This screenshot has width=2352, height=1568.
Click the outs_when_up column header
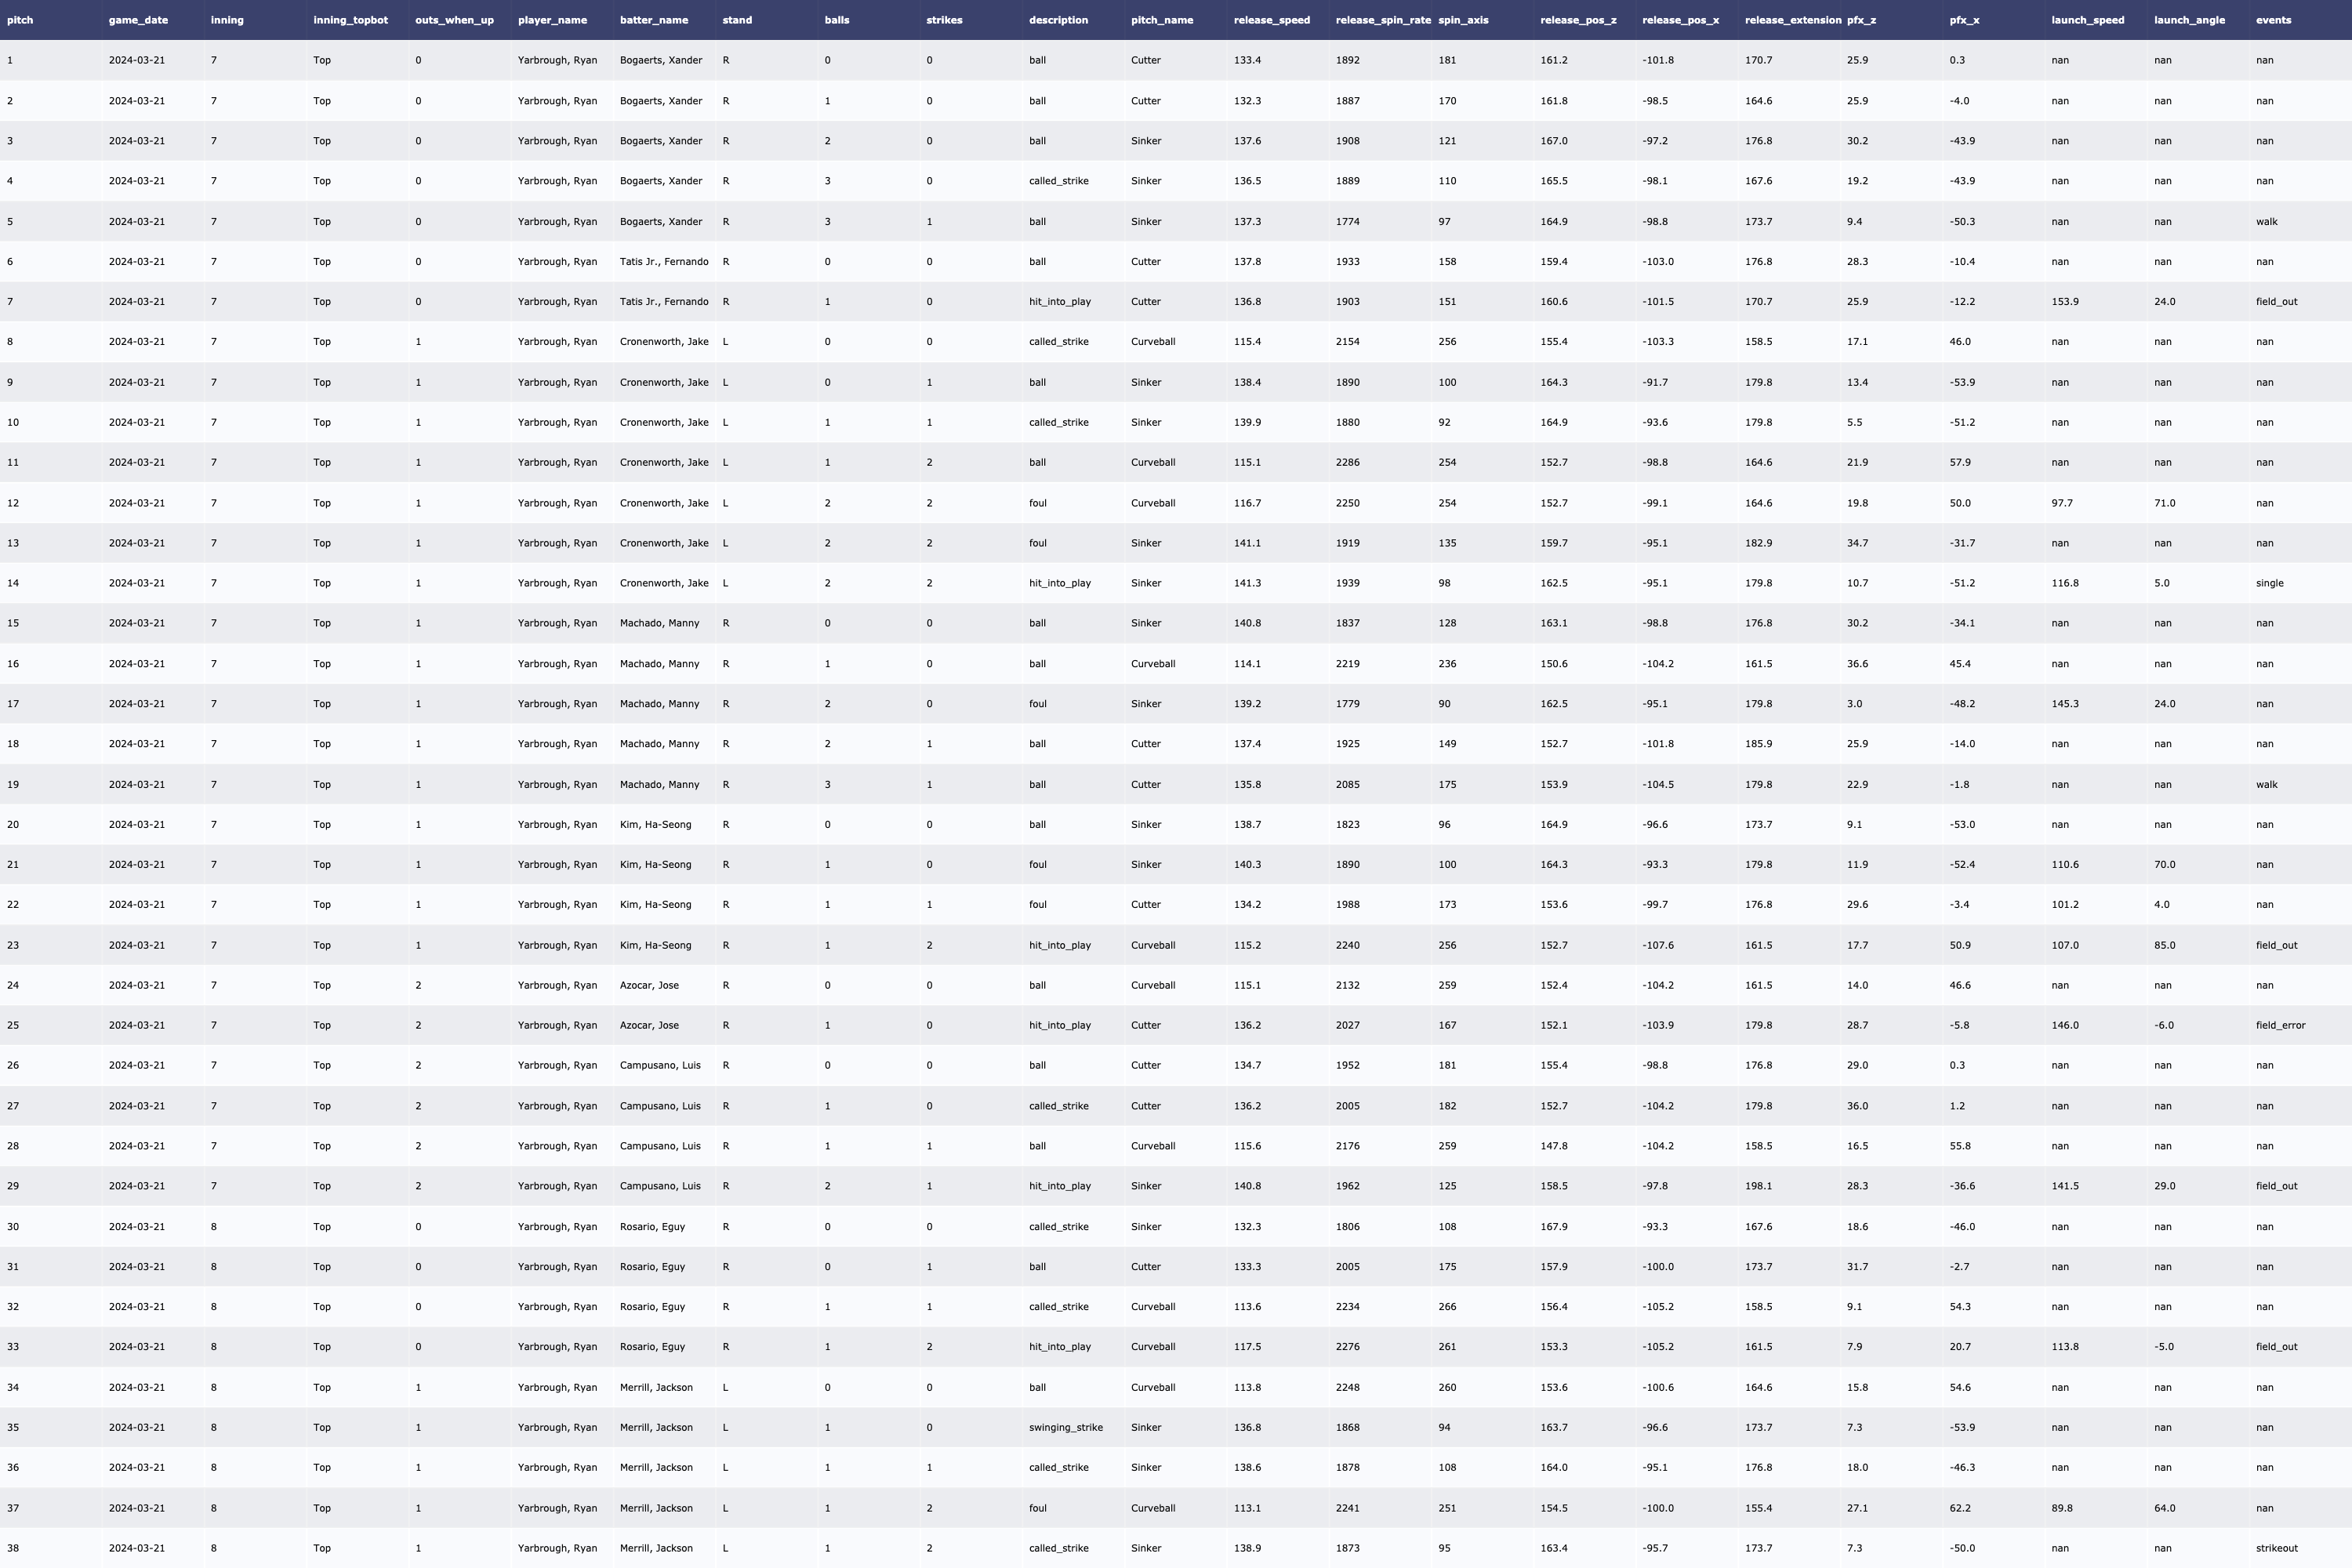tap(454, 20)
